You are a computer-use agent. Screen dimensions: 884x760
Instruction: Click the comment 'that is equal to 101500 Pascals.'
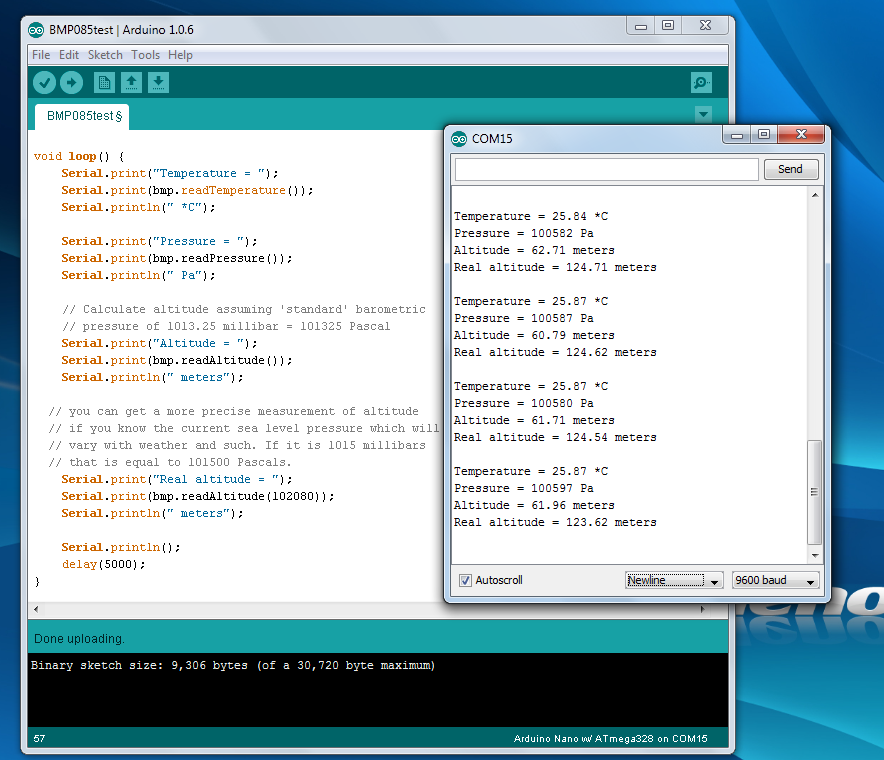(170, 462)
